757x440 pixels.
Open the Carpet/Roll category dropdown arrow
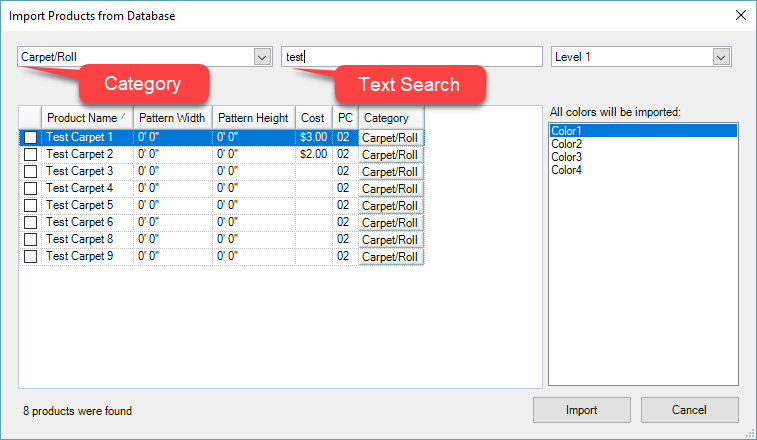pos(262,57)
